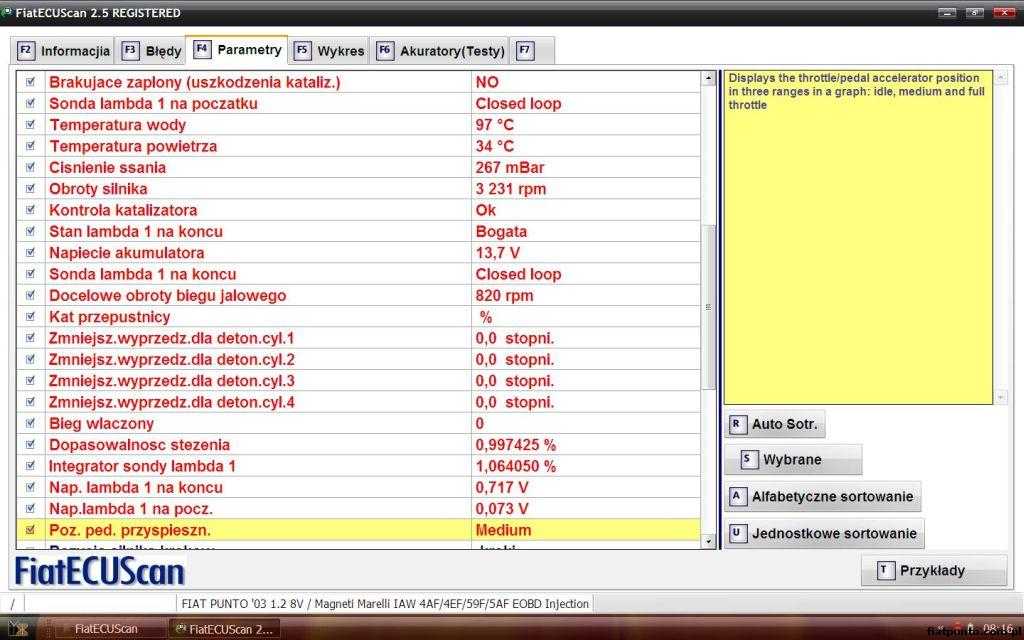Toggle Docelowe obroty biegu jalowego checkbox
The image size is (1024, 640).
click(30, 295)
